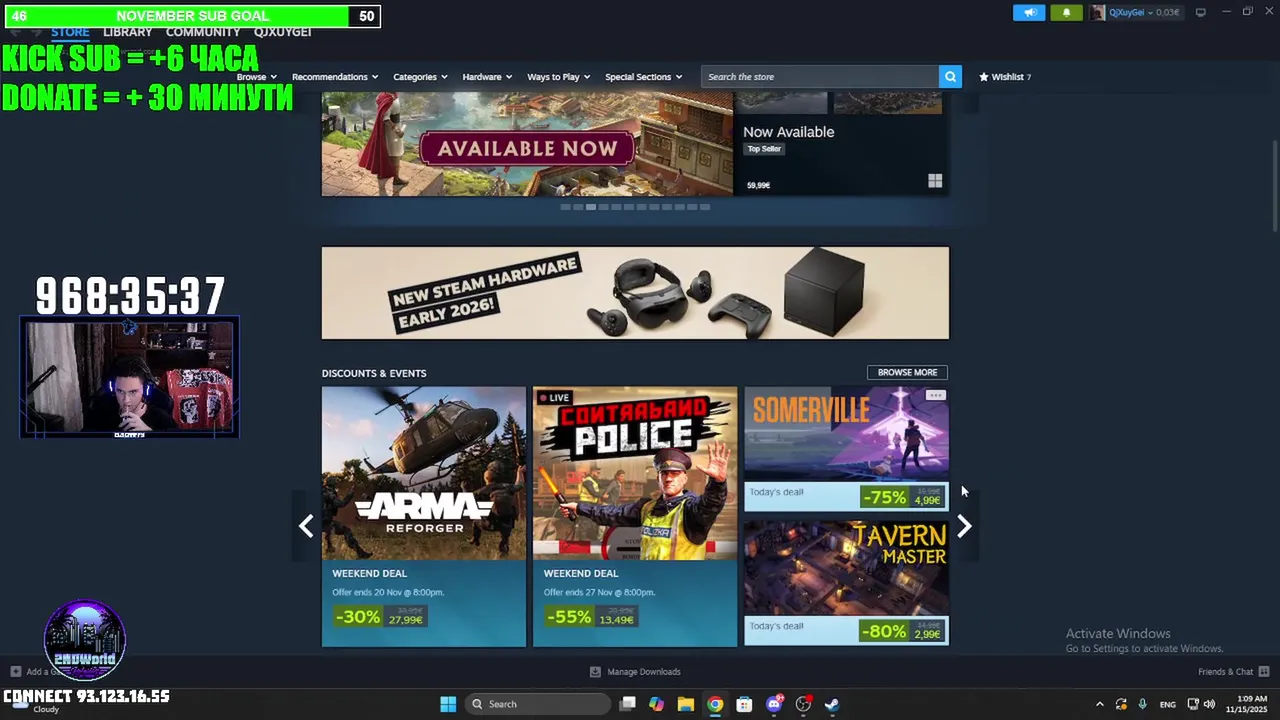The image size is (1280, 720).
Task: Show hidden tray icons chevron
Action: [x=1099, y=704]
